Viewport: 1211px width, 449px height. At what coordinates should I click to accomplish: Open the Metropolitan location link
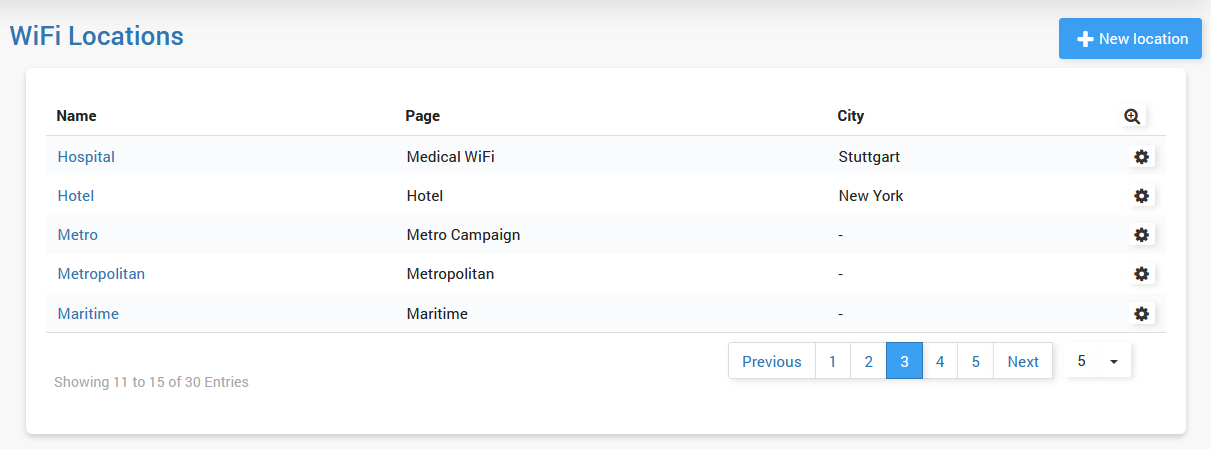tap(101, 274)
